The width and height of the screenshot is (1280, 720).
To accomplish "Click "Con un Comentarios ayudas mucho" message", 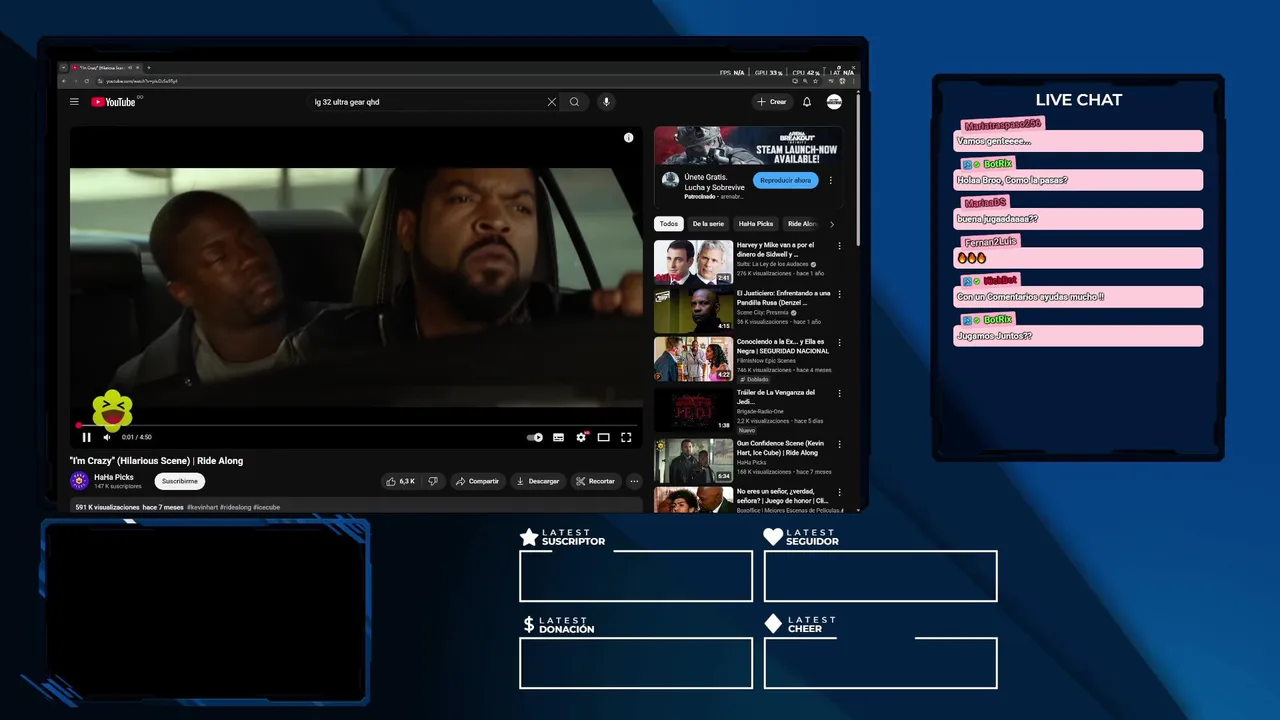I will [x=1078, y=297].
